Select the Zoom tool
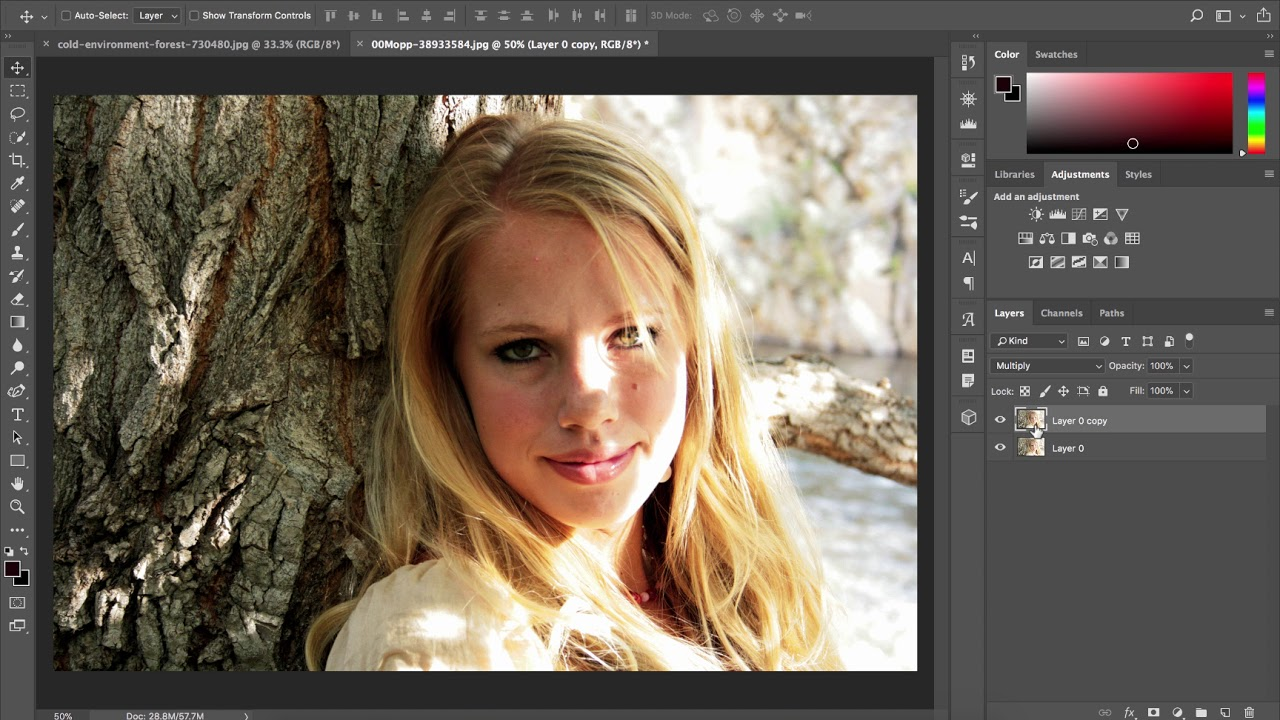The height and width of the screenshot is (720, 1280). point(16,507)
